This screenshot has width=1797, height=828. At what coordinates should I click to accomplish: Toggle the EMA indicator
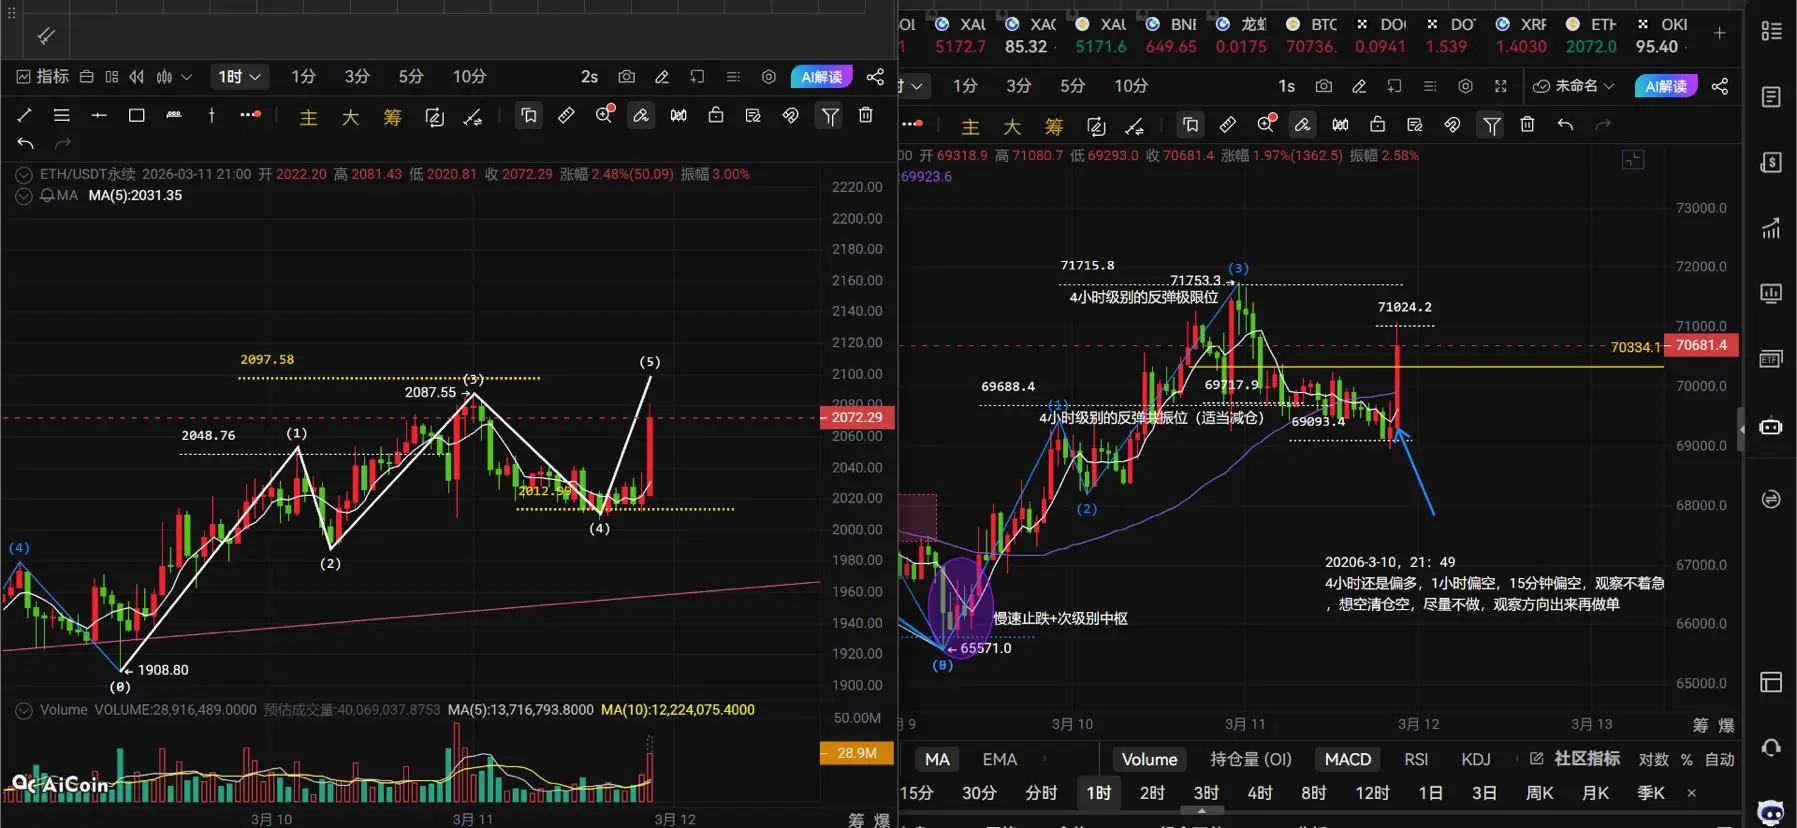pyautogui.click(x=999, y=759)
